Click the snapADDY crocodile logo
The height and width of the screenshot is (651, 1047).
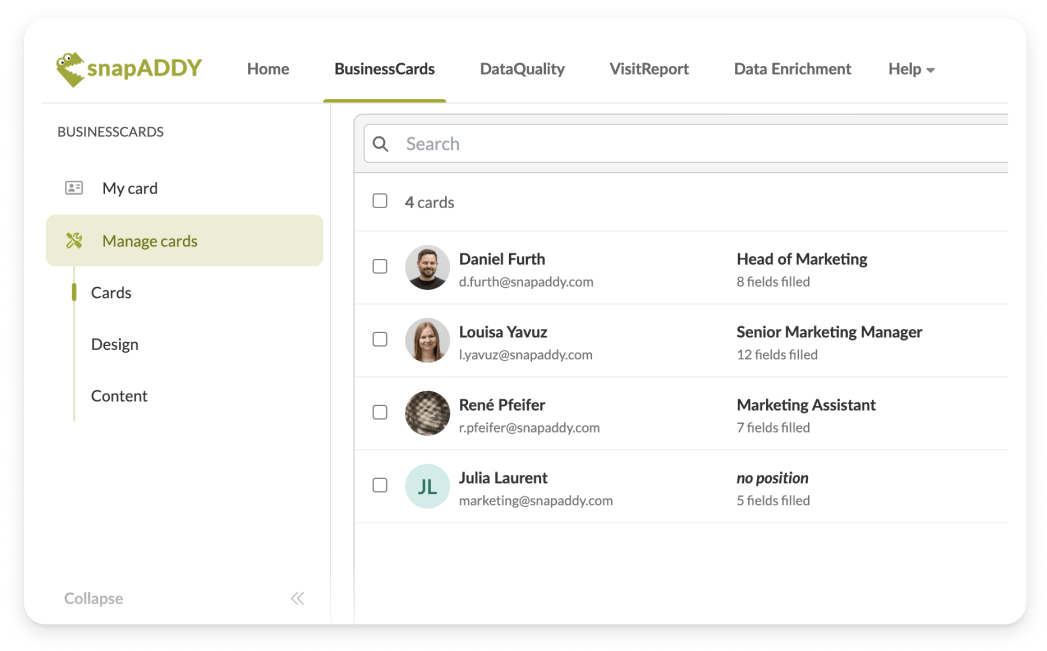click(129, 69)
